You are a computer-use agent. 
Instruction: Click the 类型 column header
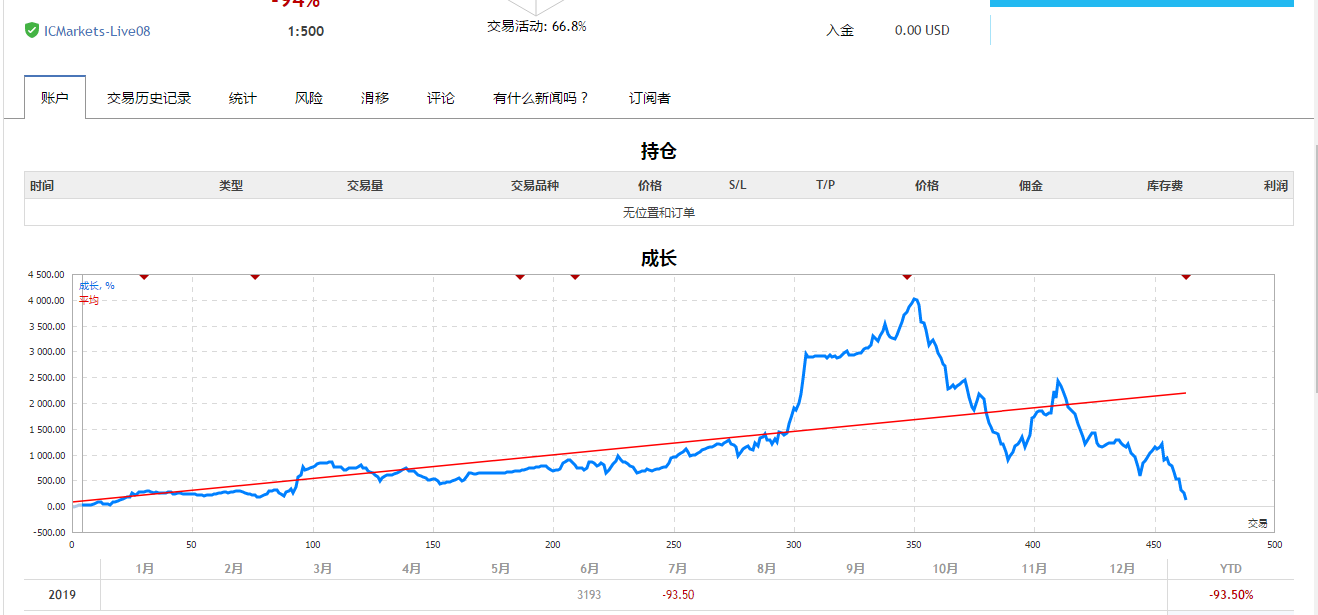[231, 186]
